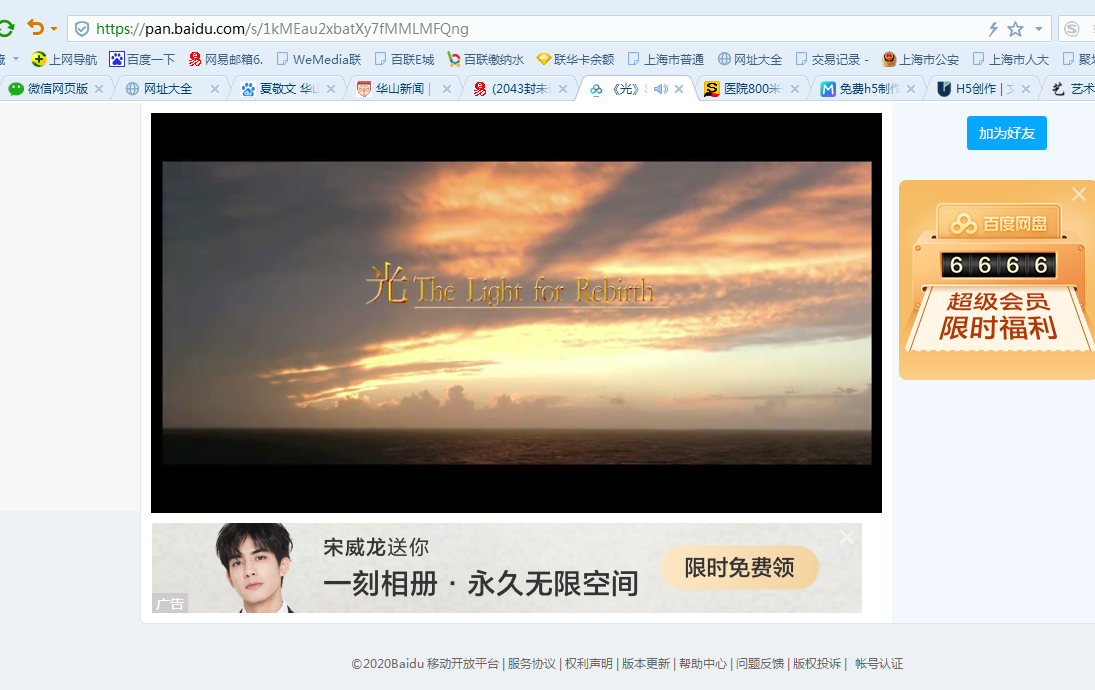Dismiss the 一刻相册 banner ad
This screenshot has width=1095, height=690.
tap(847, 537)
